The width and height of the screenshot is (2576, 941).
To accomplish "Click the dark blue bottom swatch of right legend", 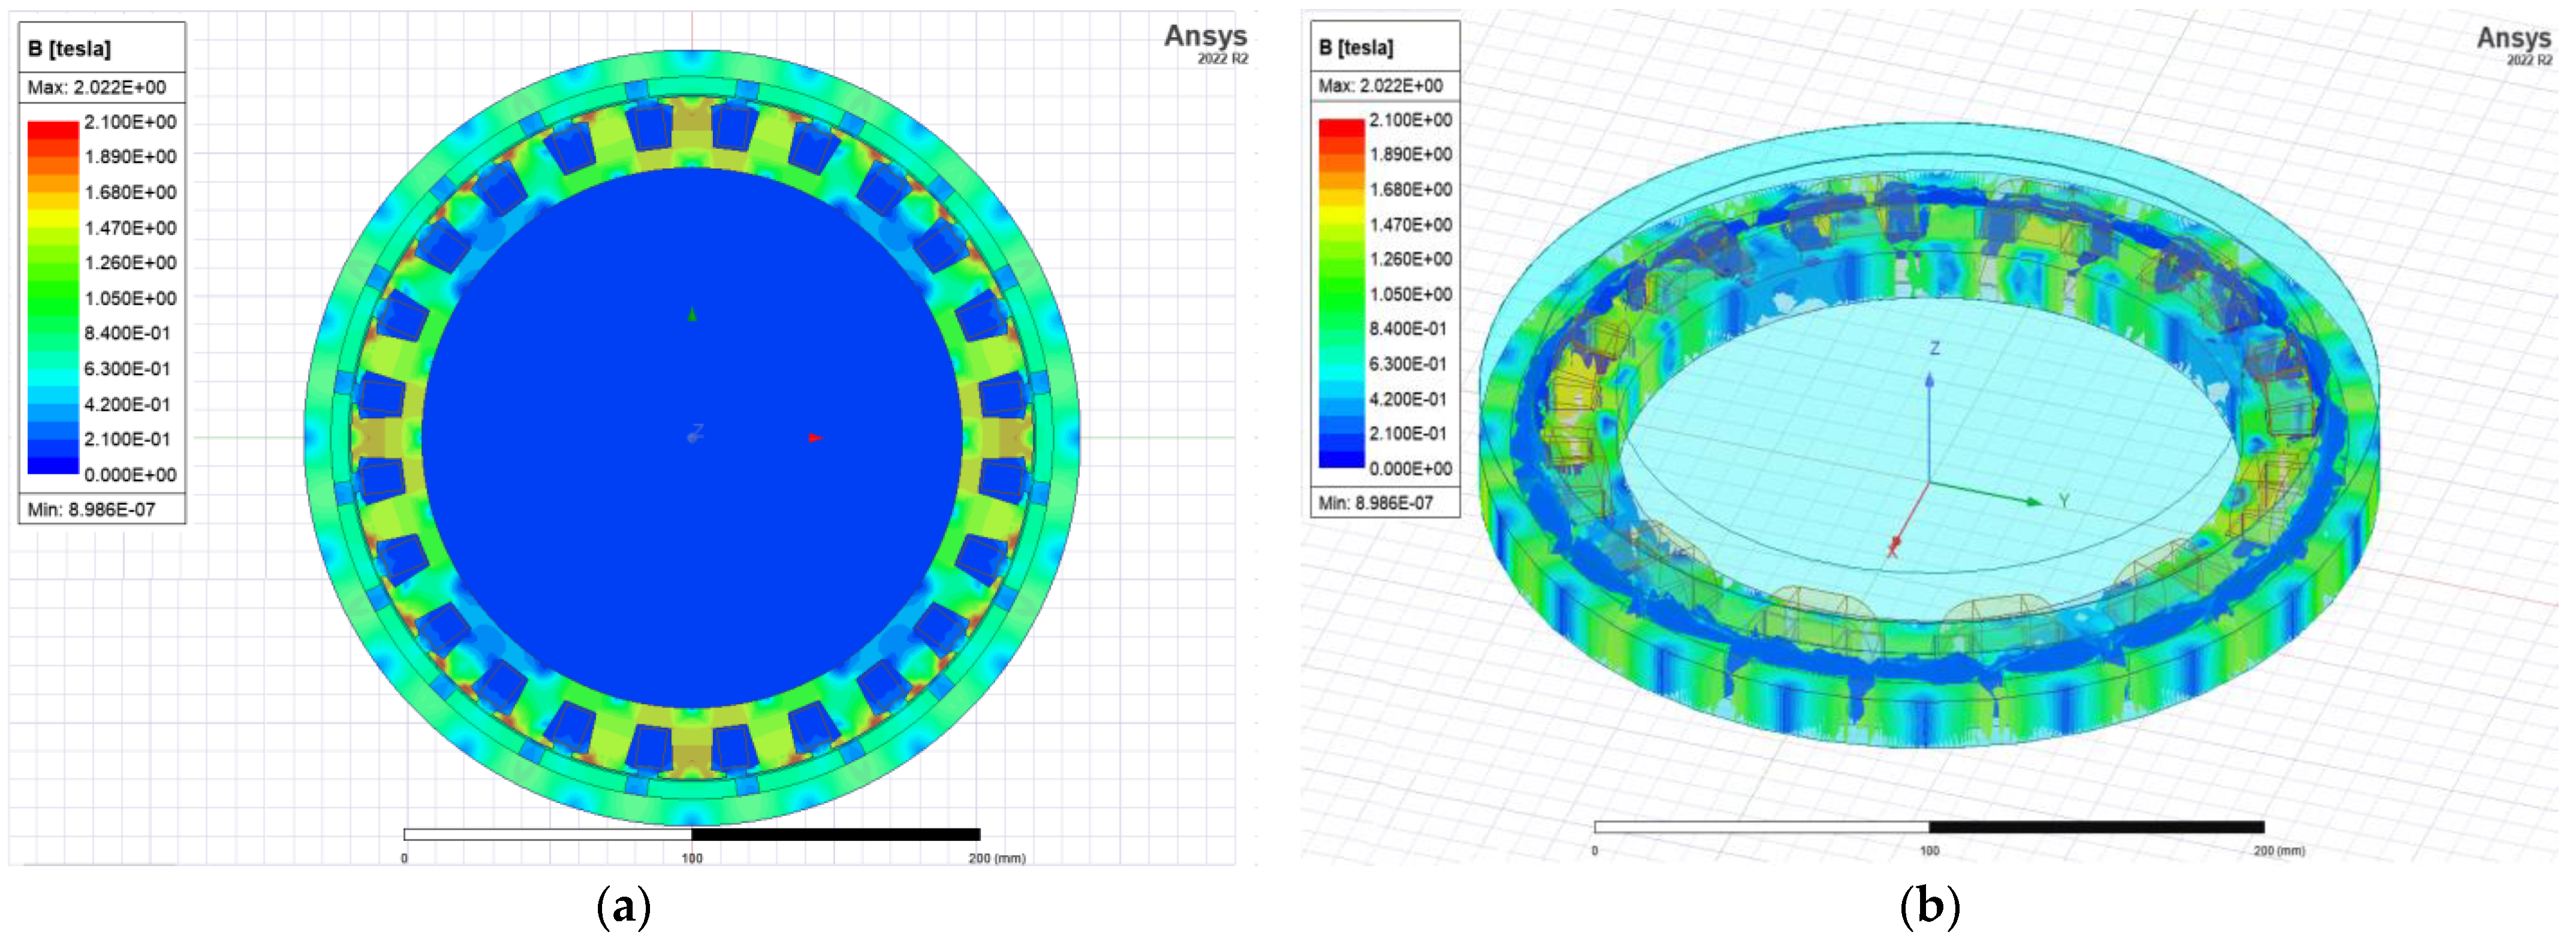I will coord(1341,459).
